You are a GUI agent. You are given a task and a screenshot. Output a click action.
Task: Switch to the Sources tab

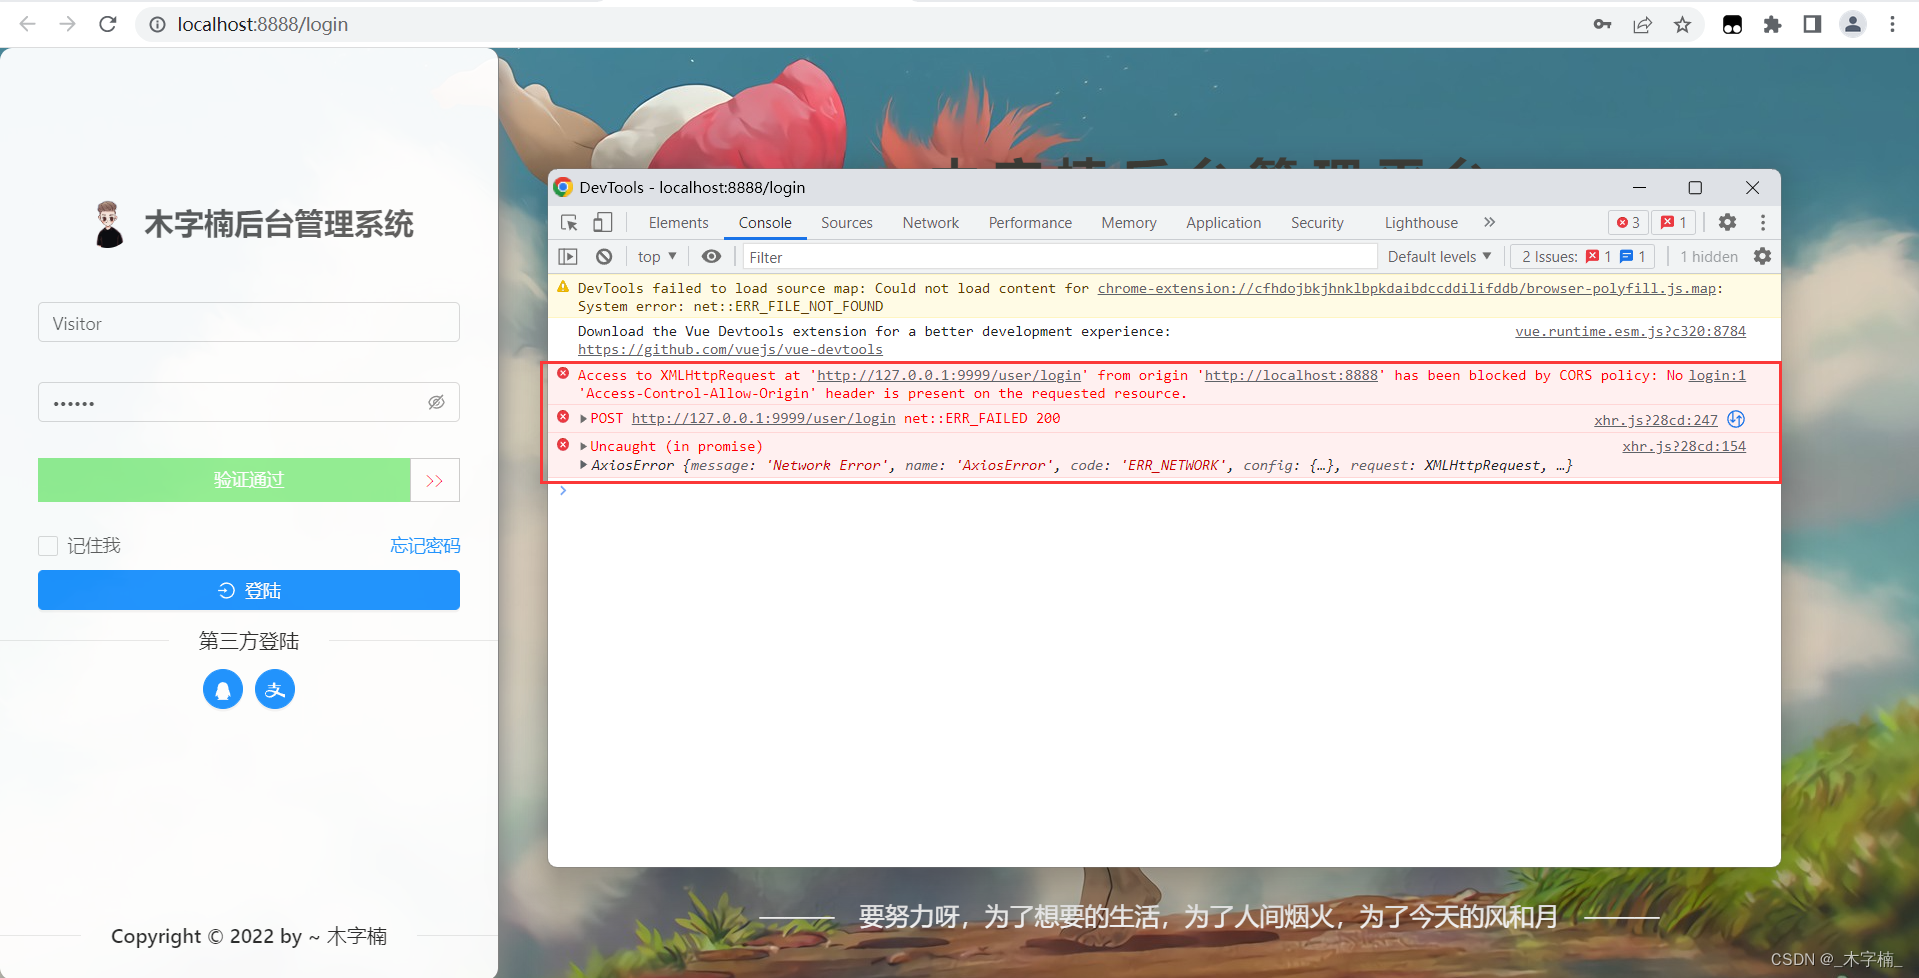tap(847, 222)
